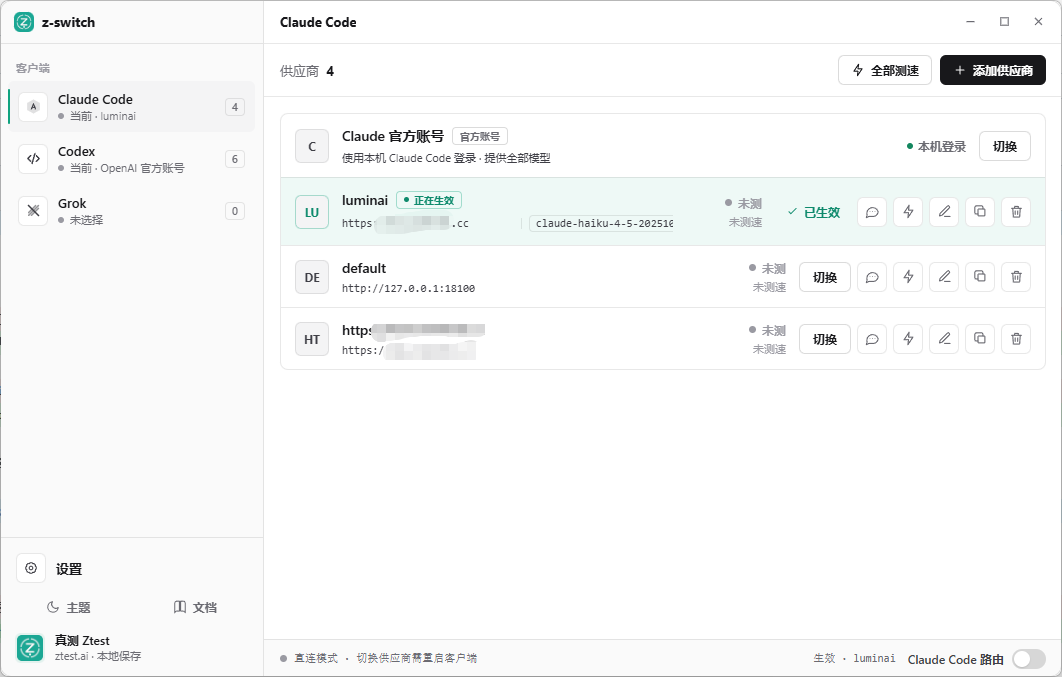Image resolution: width=1062 pixels, height=677 pixels.
Task: Switch to Claude 官方账号 provider
Action: coord(1004,146)
